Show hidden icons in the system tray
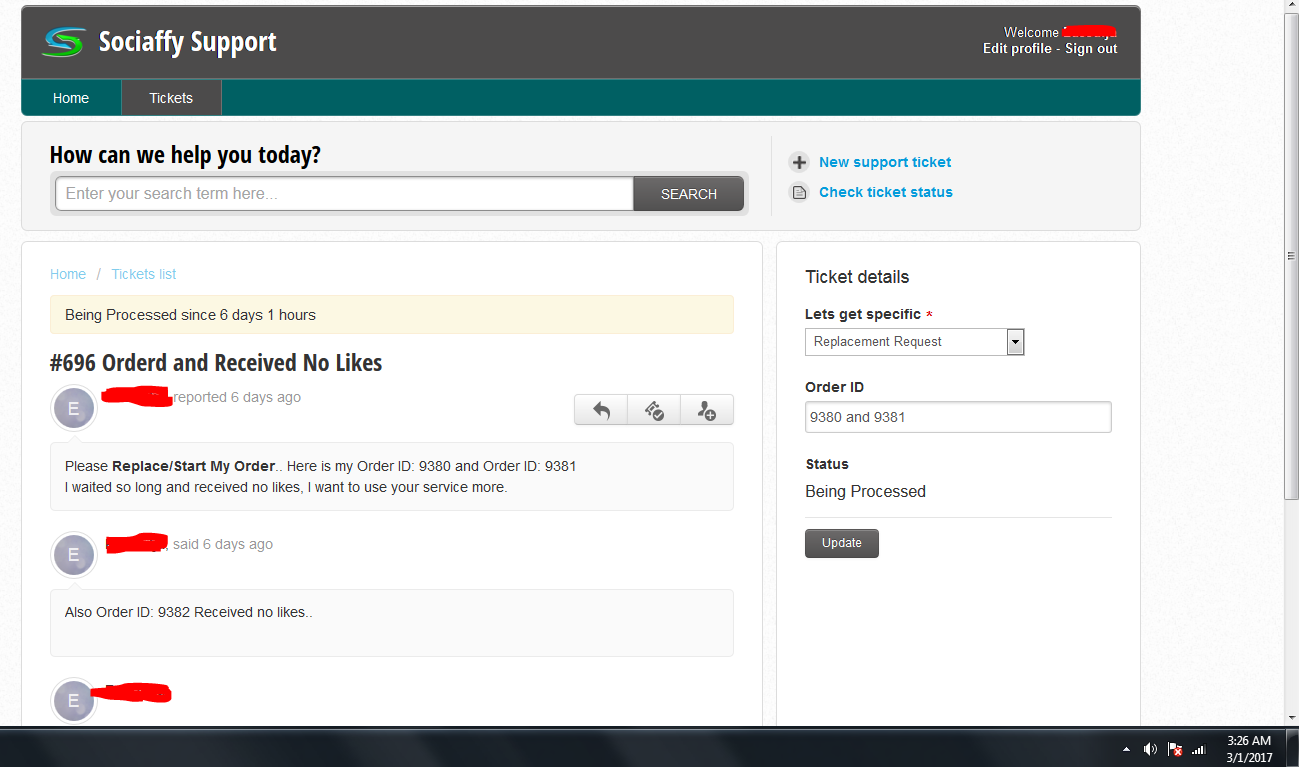 point(1127,749)
